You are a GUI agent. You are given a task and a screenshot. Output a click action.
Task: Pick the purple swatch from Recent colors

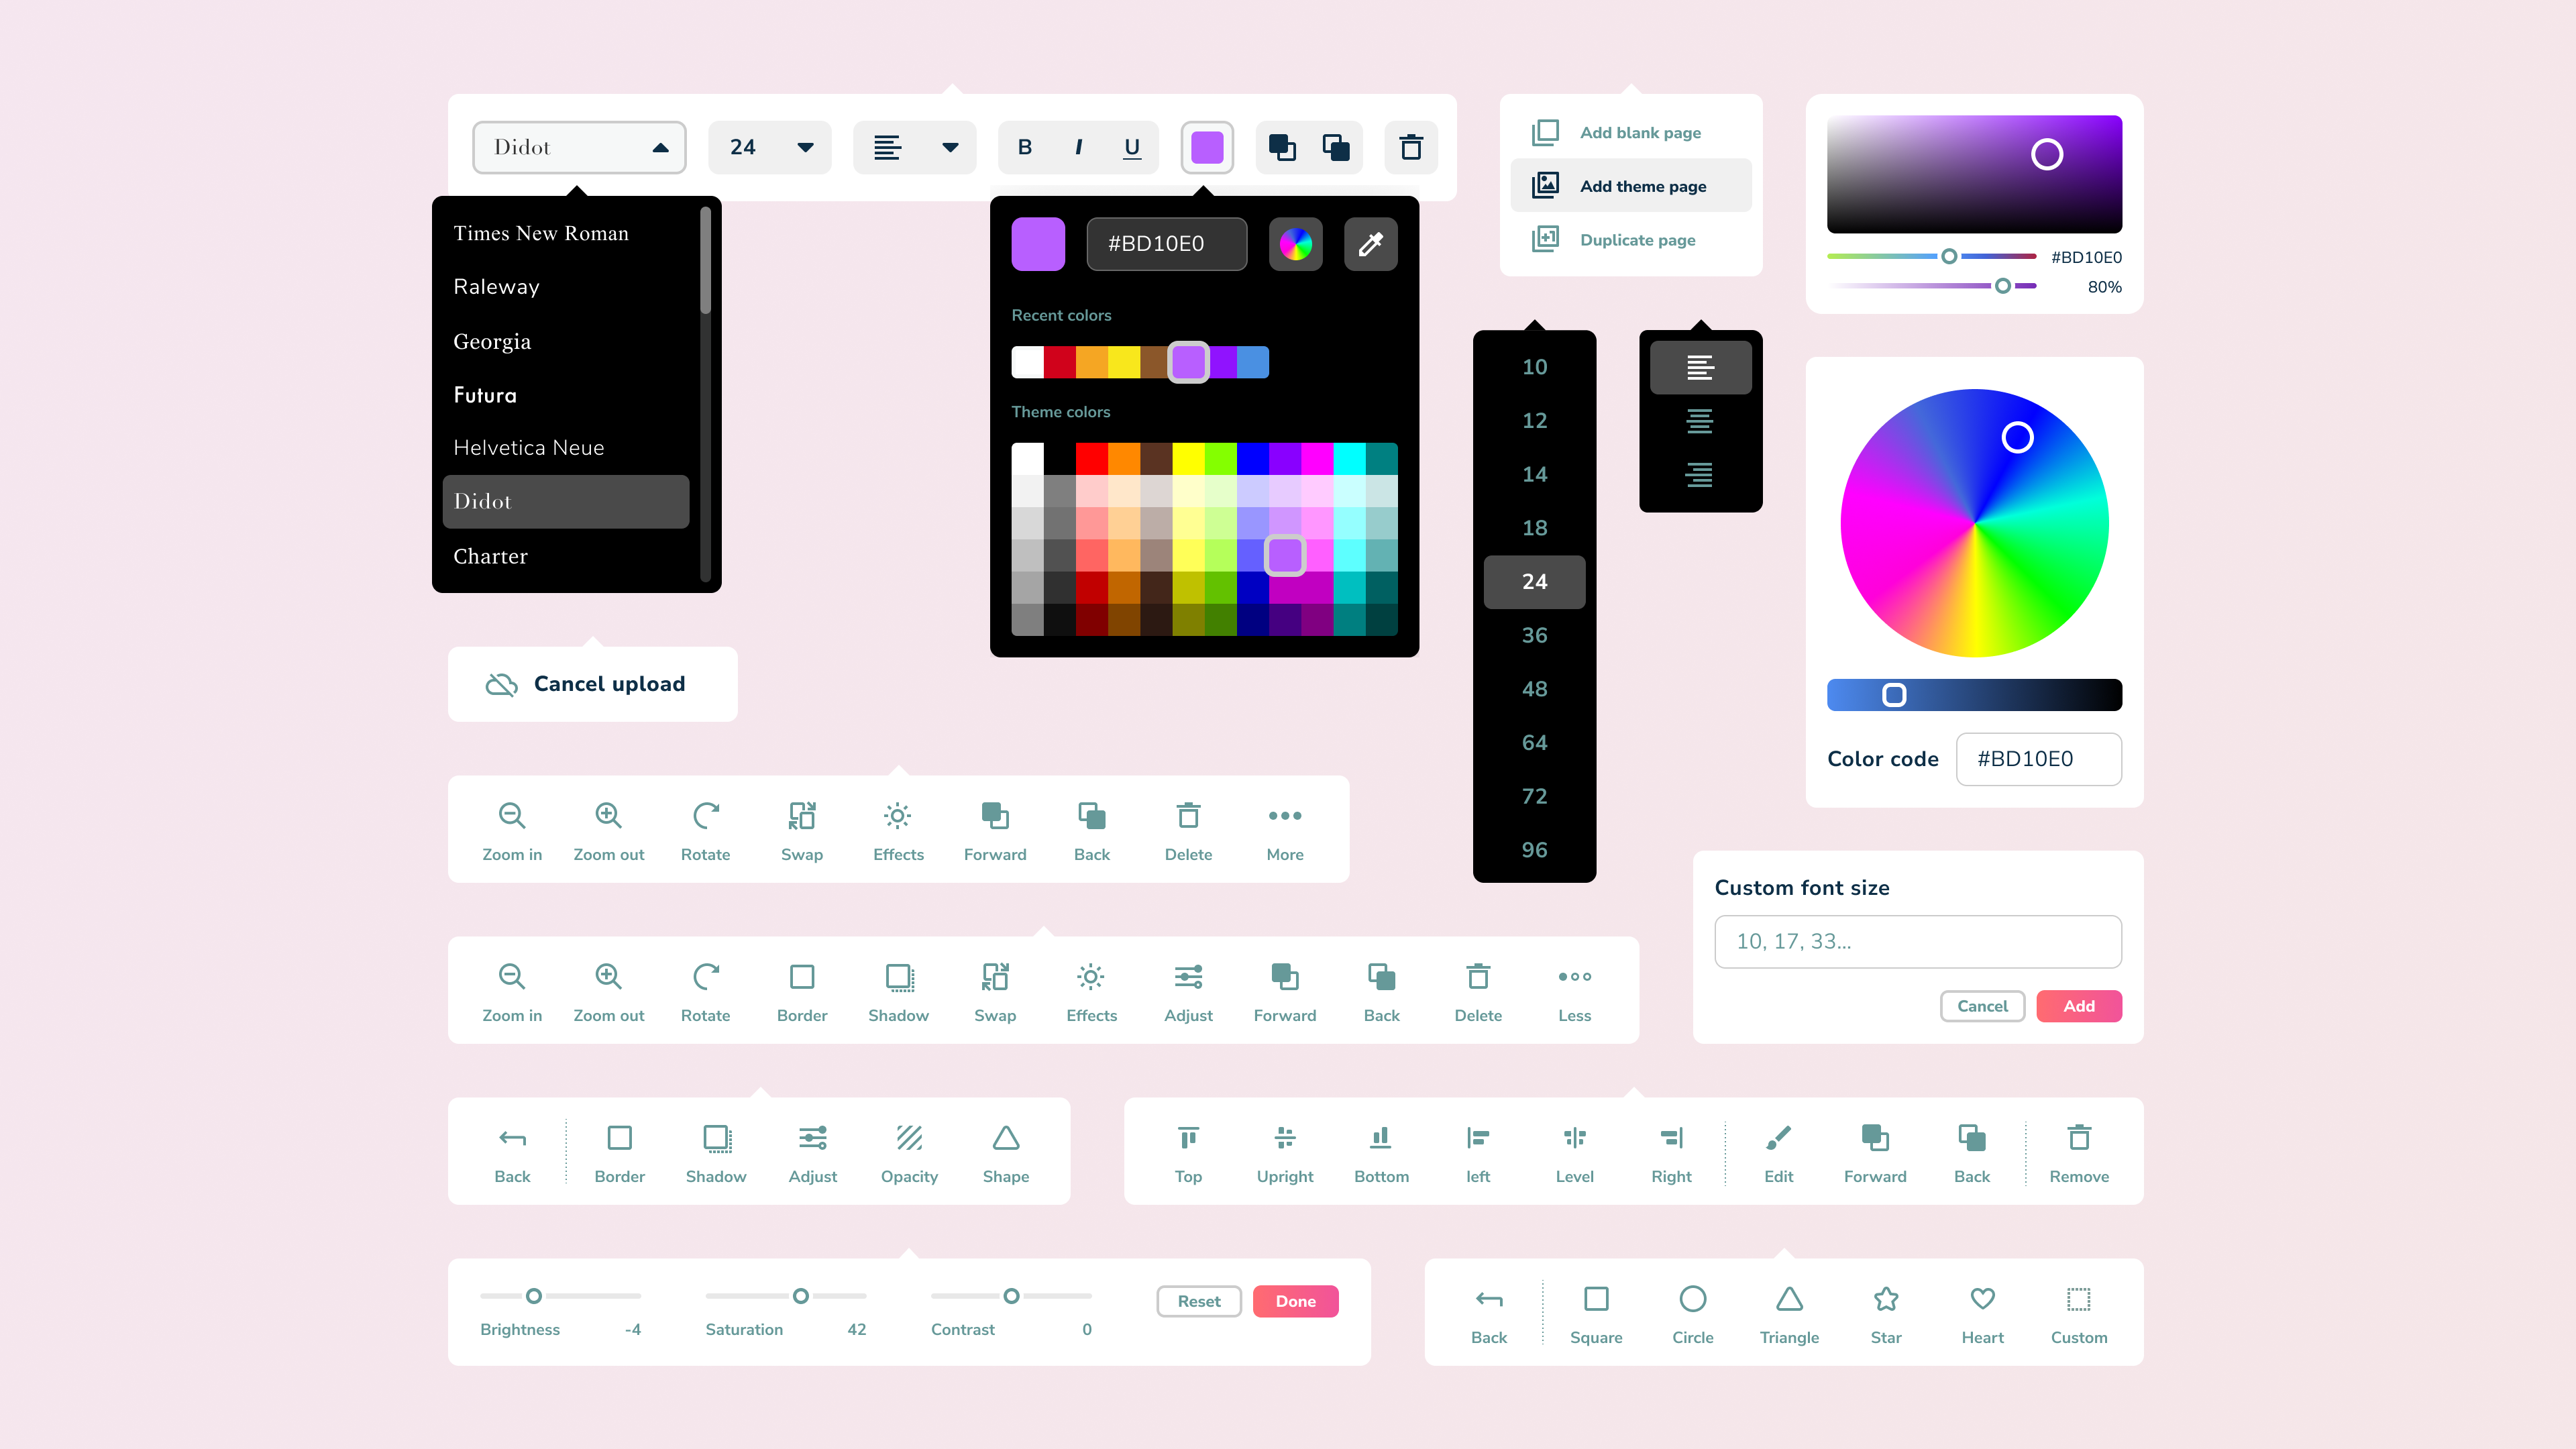click(x=1189, y=362)
